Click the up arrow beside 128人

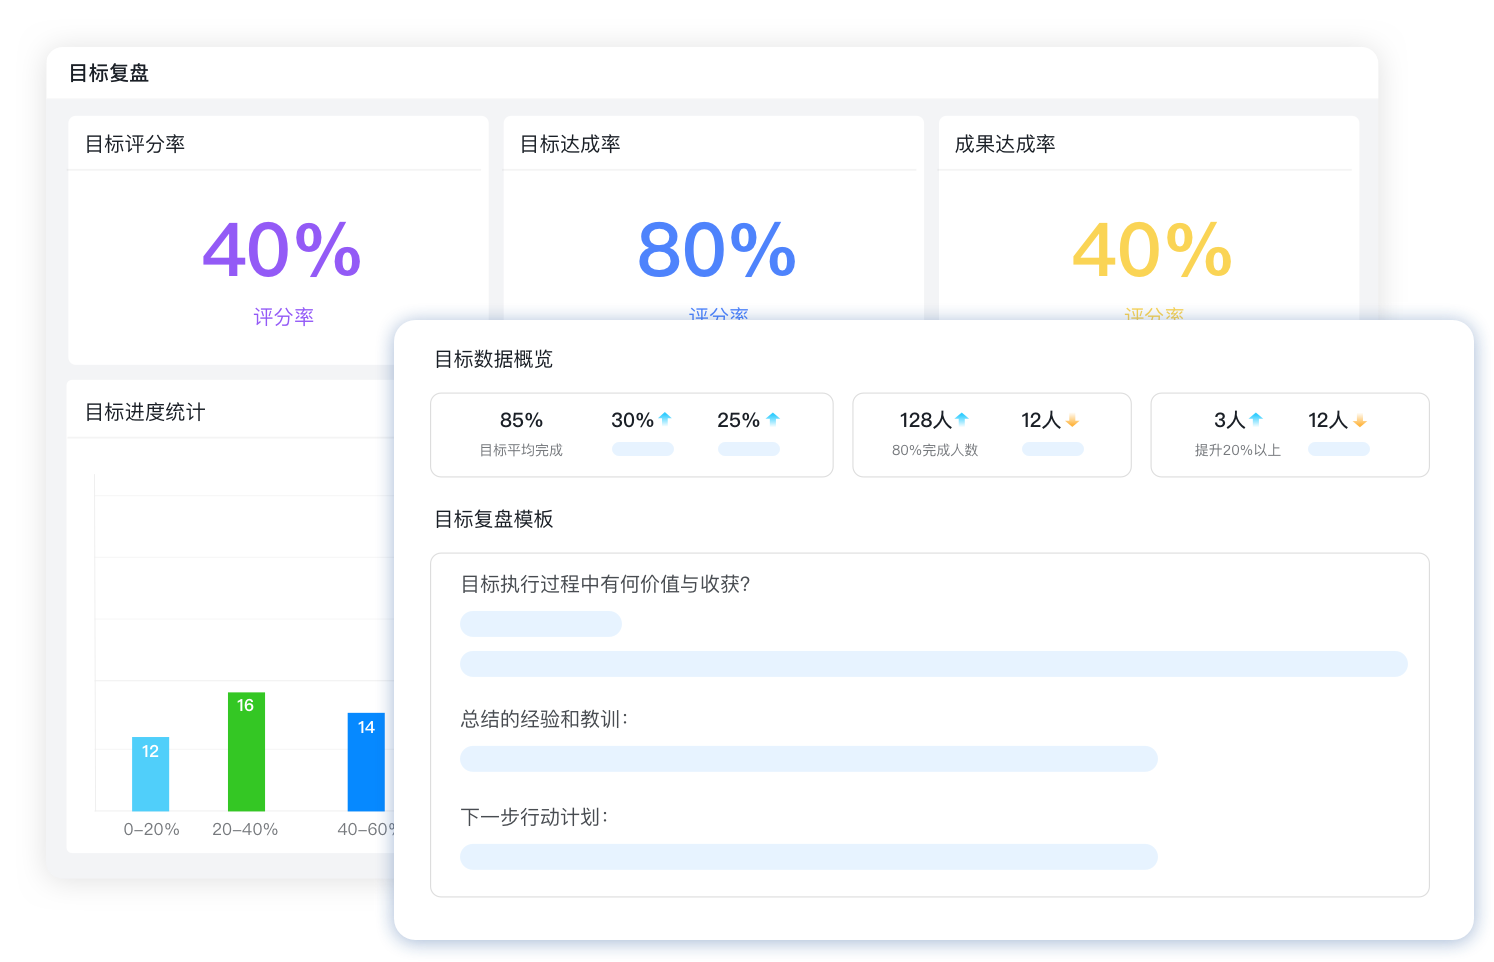[961, 419]
